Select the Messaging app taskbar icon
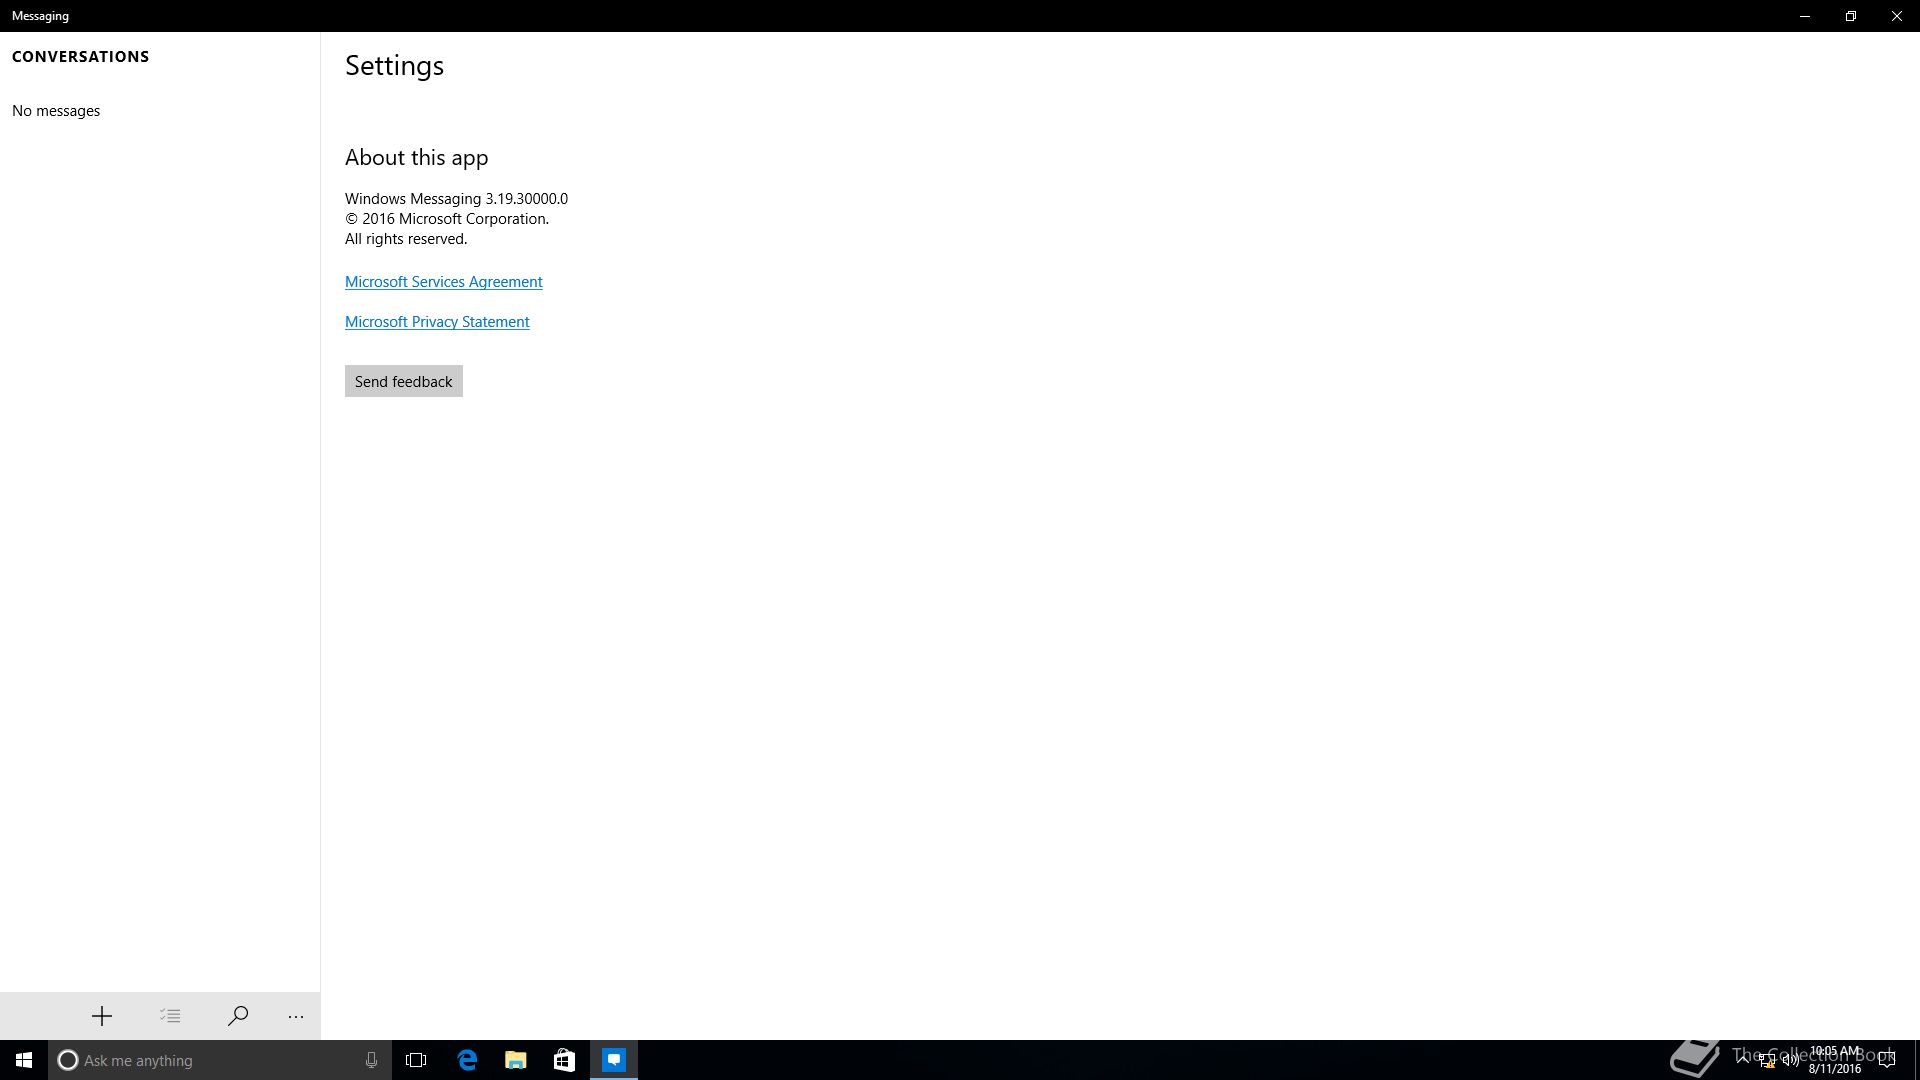This screenshot has height=1080, width=1920. 614,1060
